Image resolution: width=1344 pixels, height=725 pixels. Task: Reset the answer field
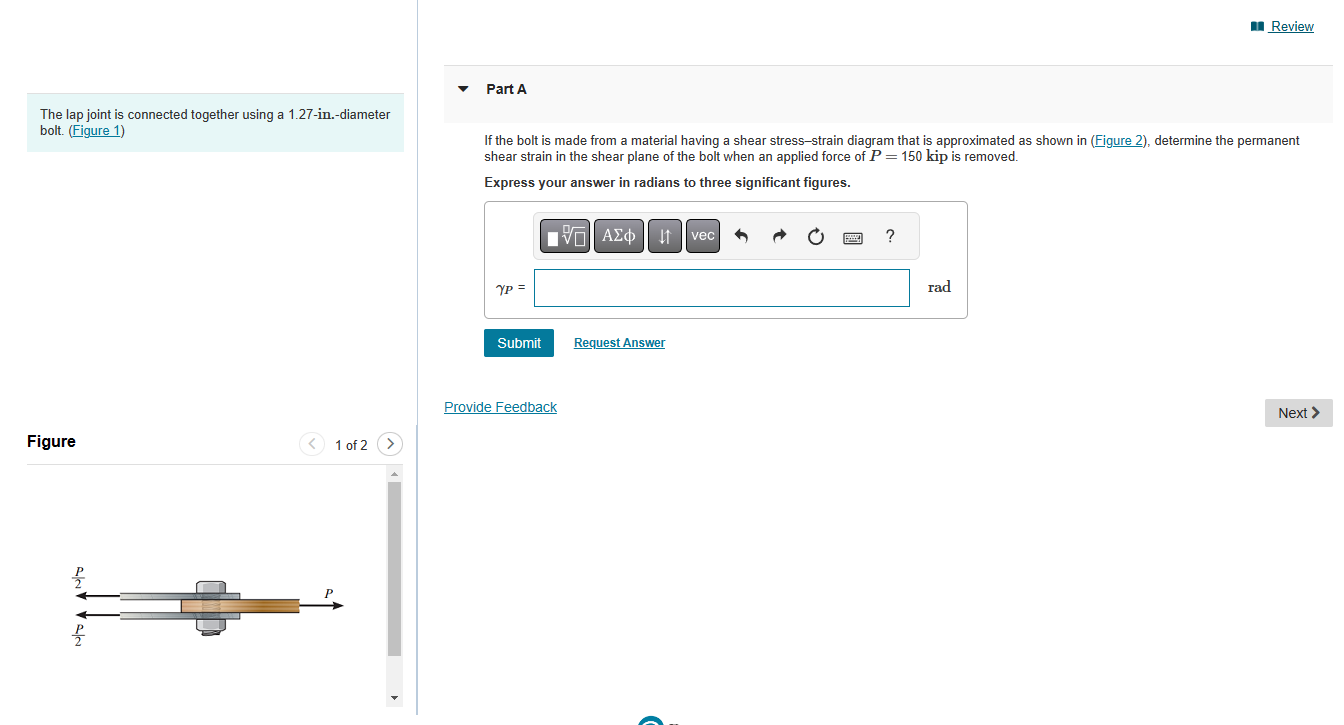pos(816,237)
